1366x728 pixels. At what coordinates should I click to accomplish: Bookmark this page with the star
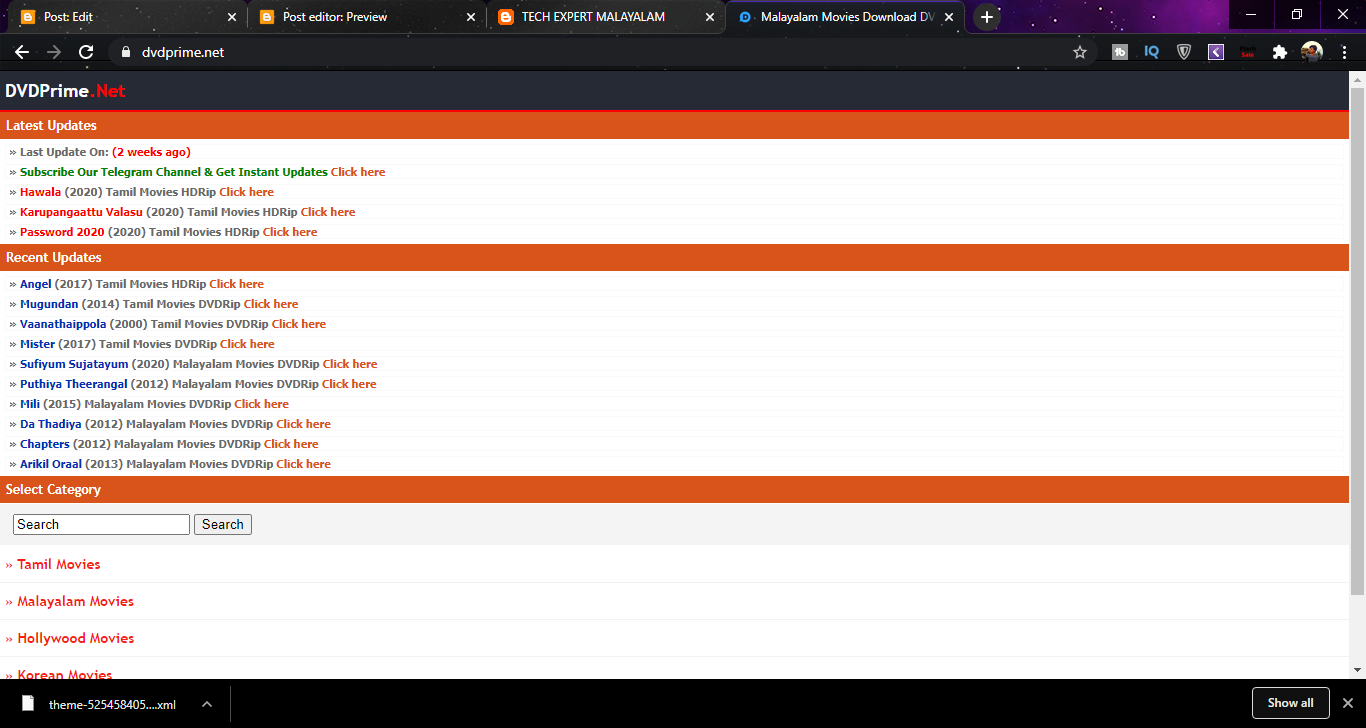point(1080,52)
